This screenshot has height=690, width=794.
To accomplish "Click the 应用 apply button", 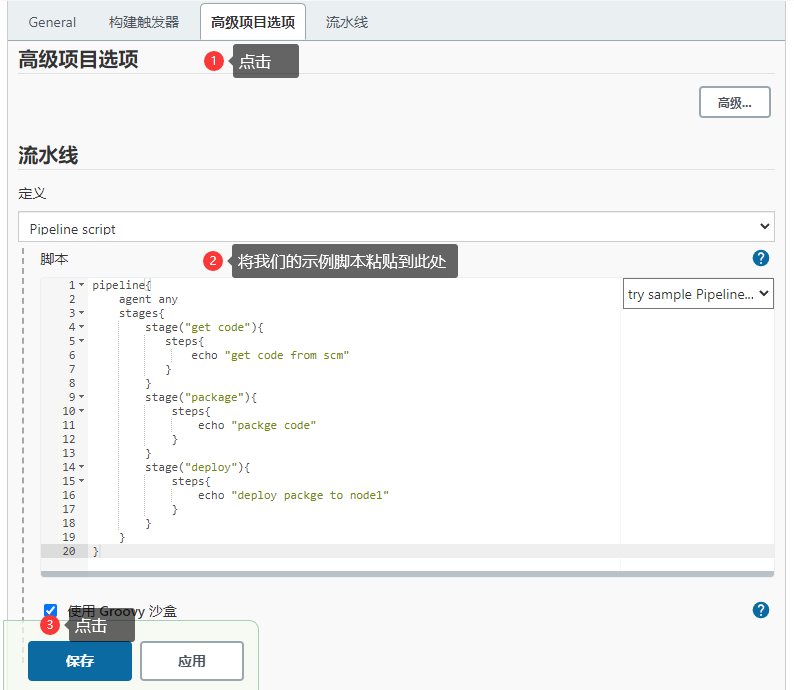I will 192,661.
